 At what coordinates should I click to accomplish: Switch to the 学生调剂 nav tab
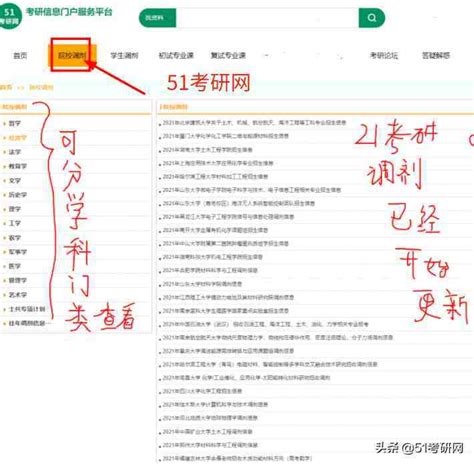(x=124, y=55)
